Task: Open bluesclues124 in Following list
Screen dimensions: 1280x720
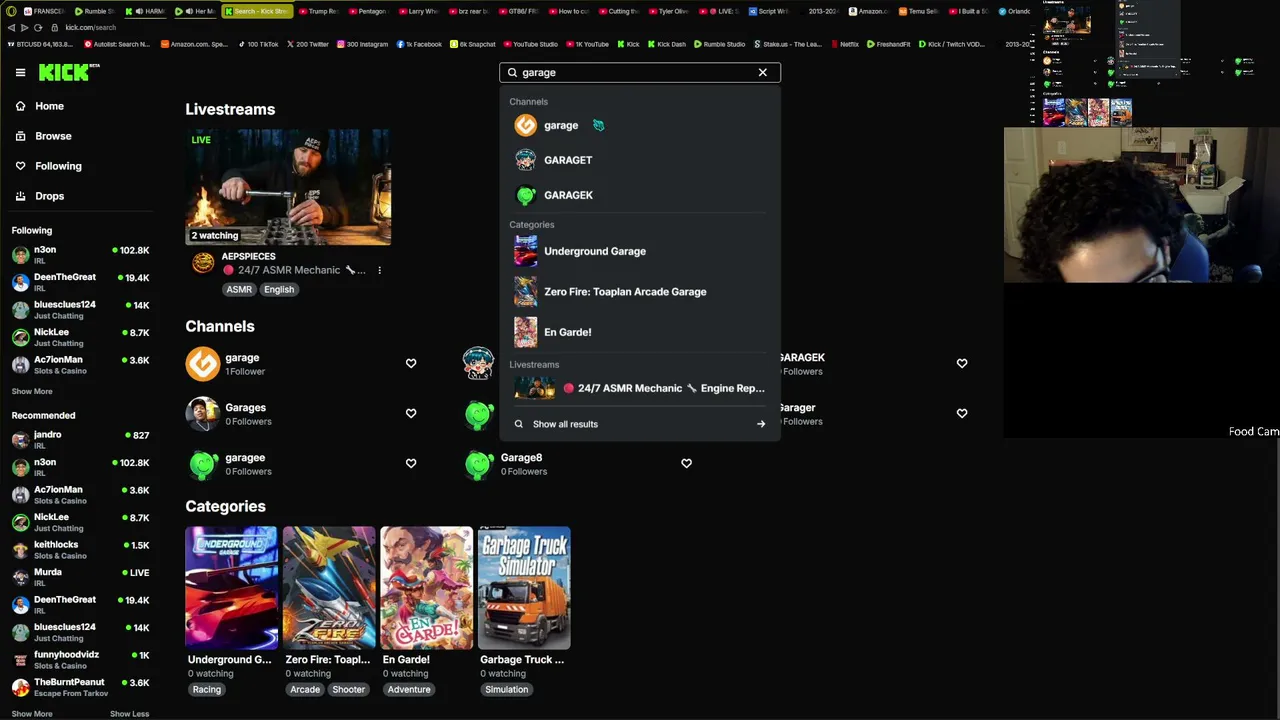Action: pos(80,310)
